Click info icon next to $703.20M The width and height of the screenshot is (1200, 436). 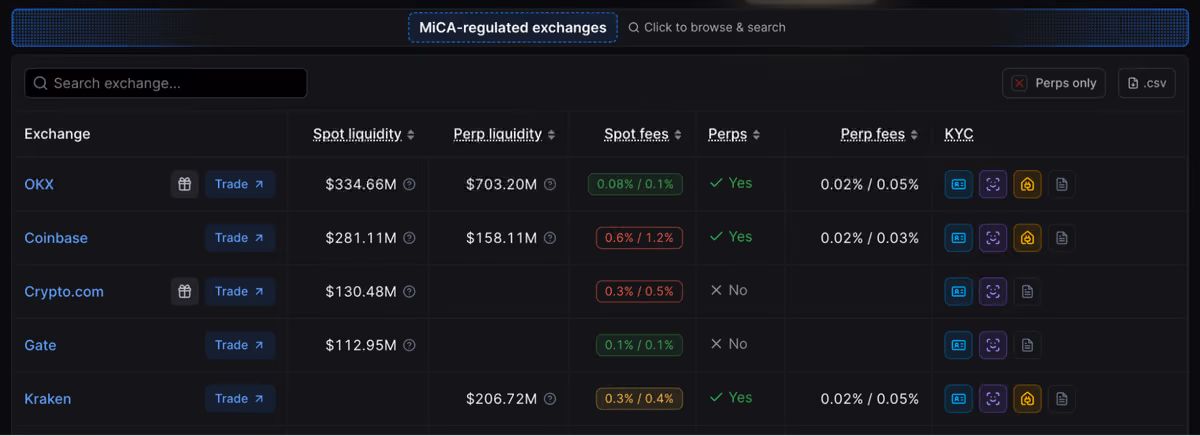pos(550,184)
